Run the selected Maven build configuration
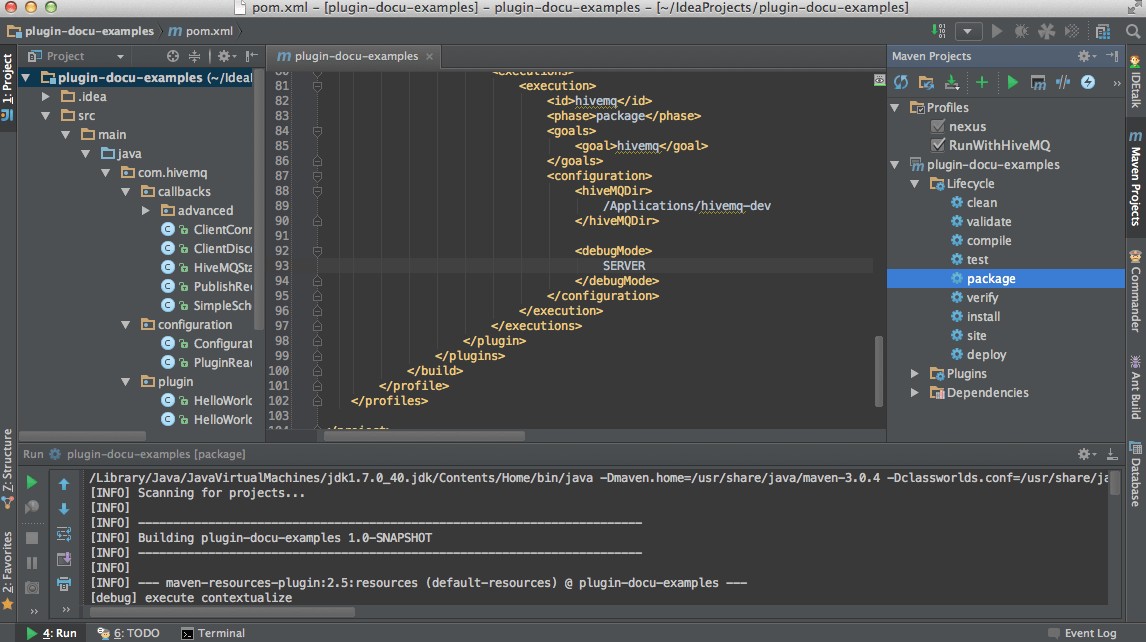This screenshot has height=642, width=1146. click(x=1013, y=82)
